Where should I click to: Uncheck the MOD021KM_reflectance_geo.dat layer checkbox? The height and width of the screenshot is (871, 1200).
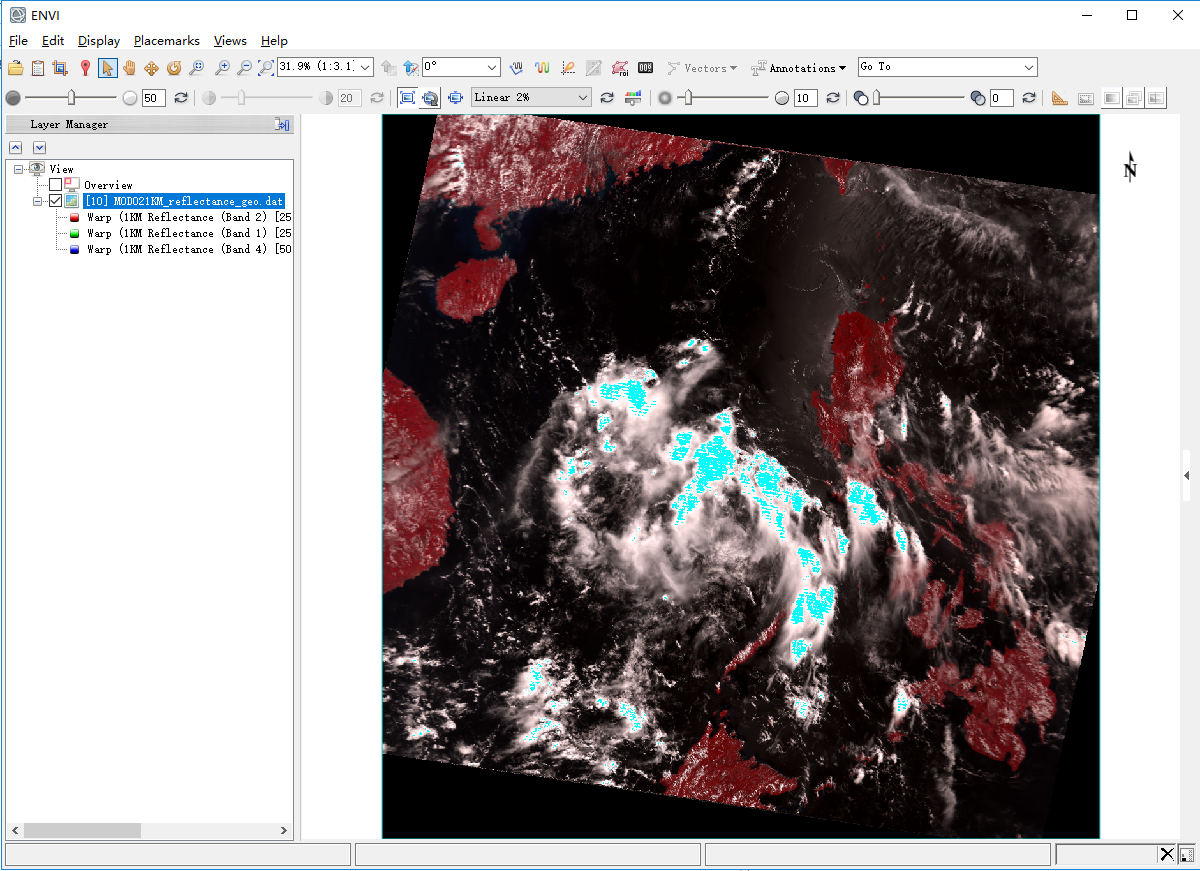[x=55, y=201]
